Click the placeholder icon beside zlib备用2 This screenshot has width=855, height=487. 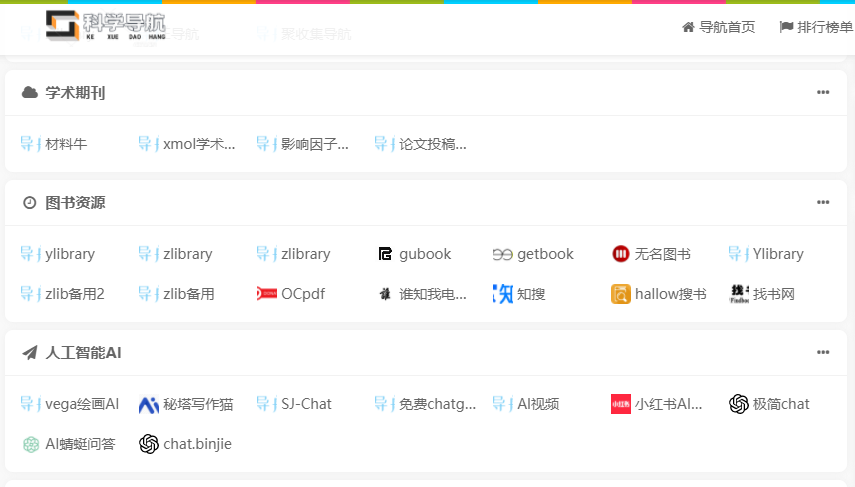[x=31, y=294]
